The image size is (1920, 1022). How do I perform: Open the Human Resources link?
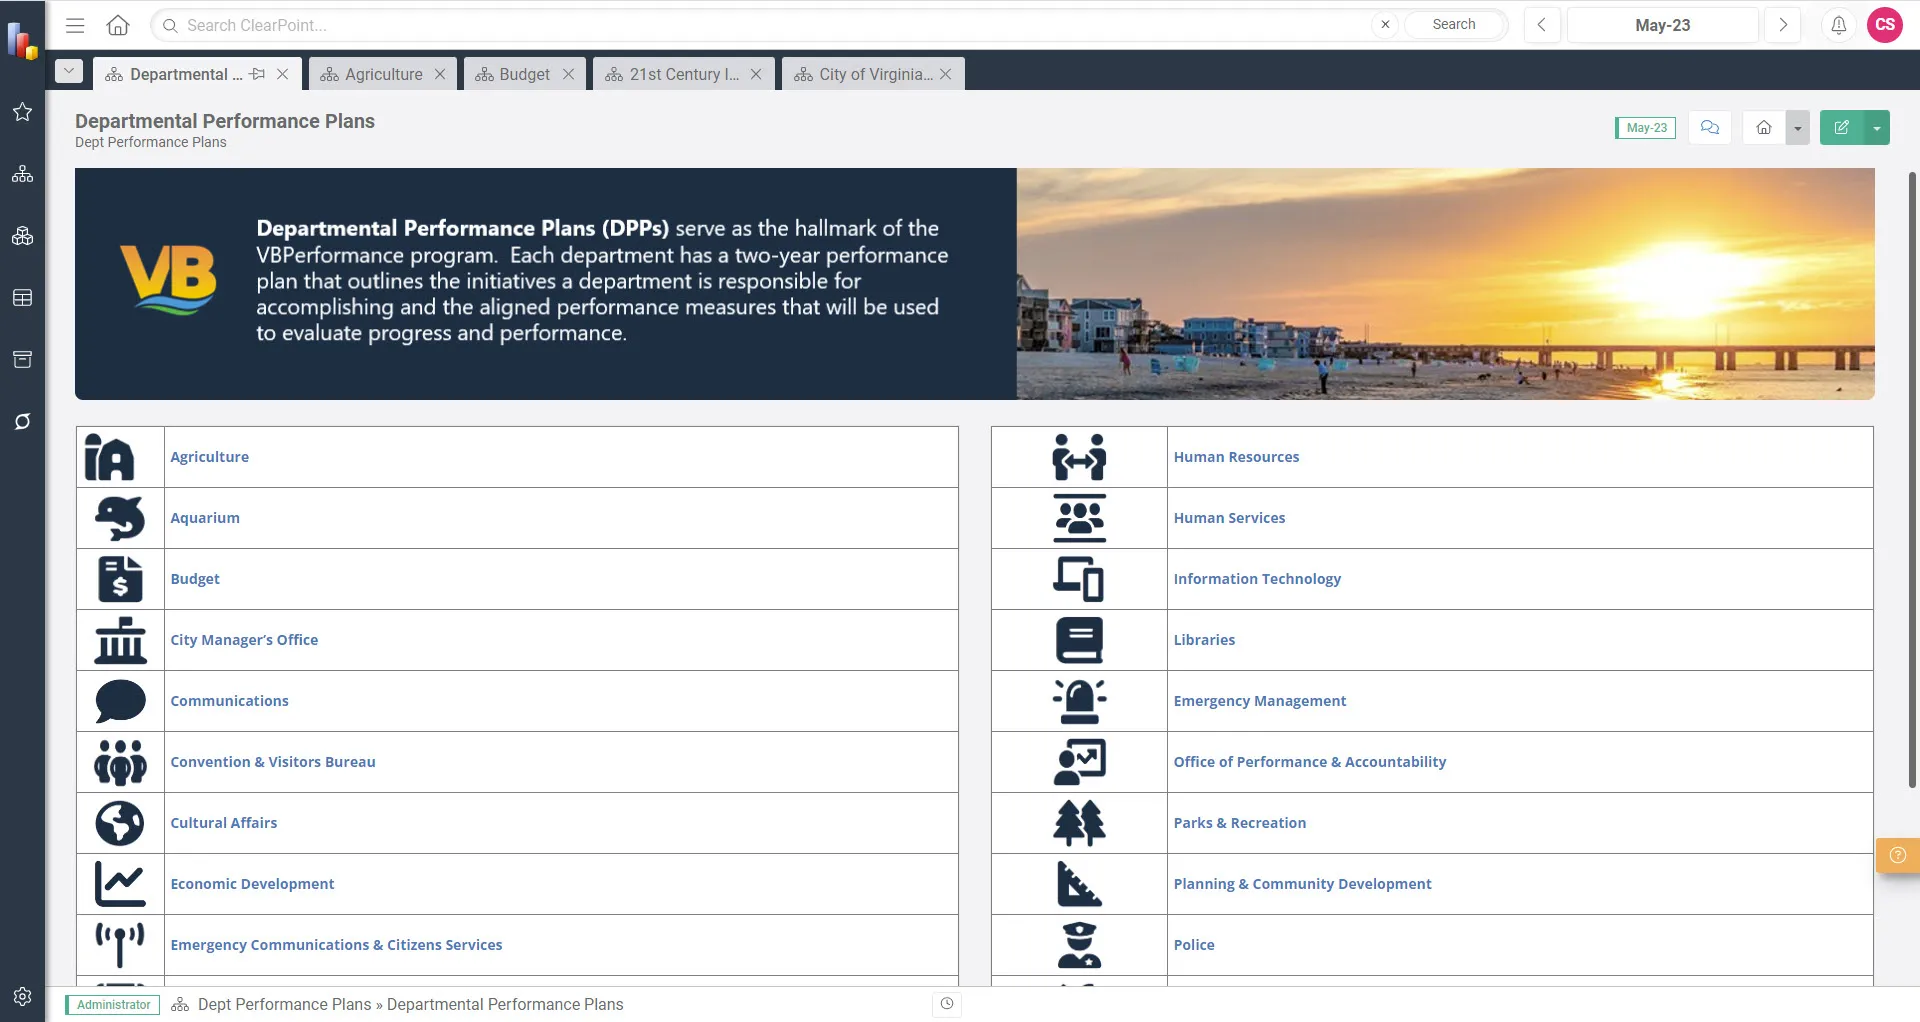(x=1236, y=457)
